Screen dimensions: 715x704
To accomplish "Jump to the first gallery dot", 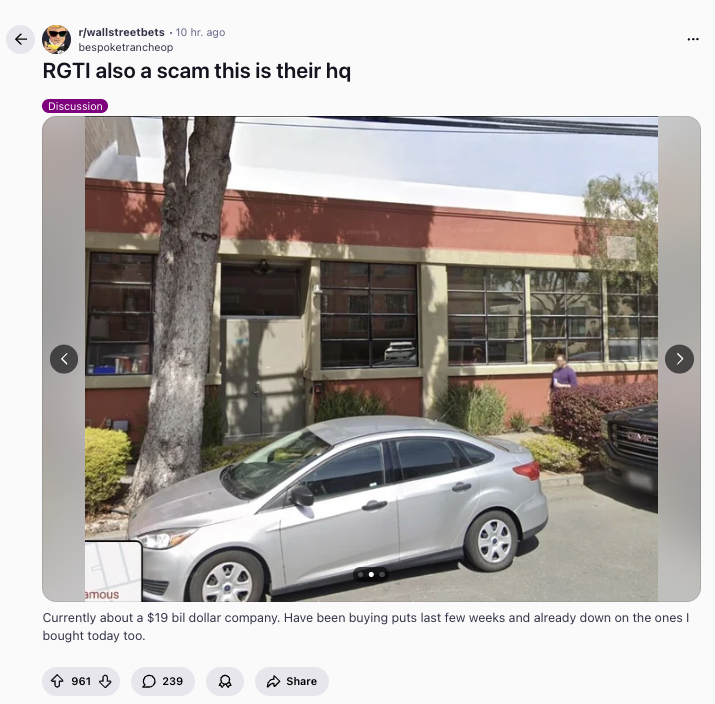I will click(361, 575).
